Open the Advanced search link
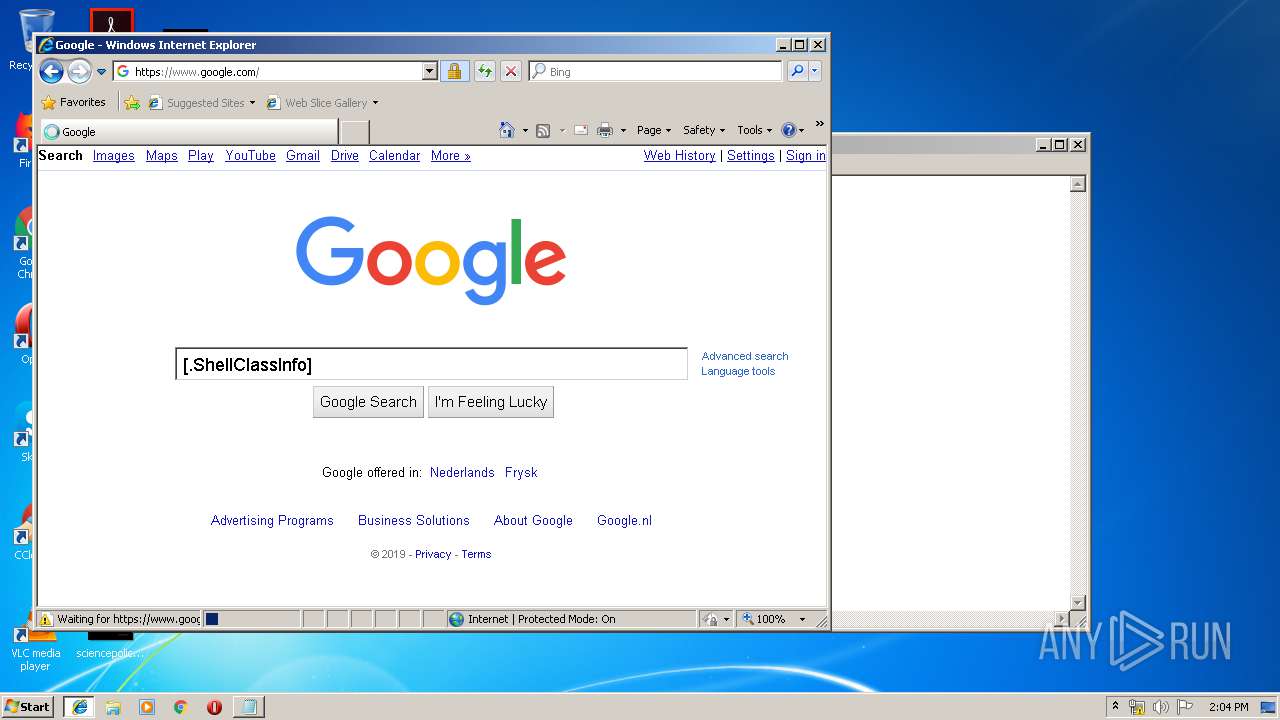This screenshot has height=720, width=1280. click(745, 356)
